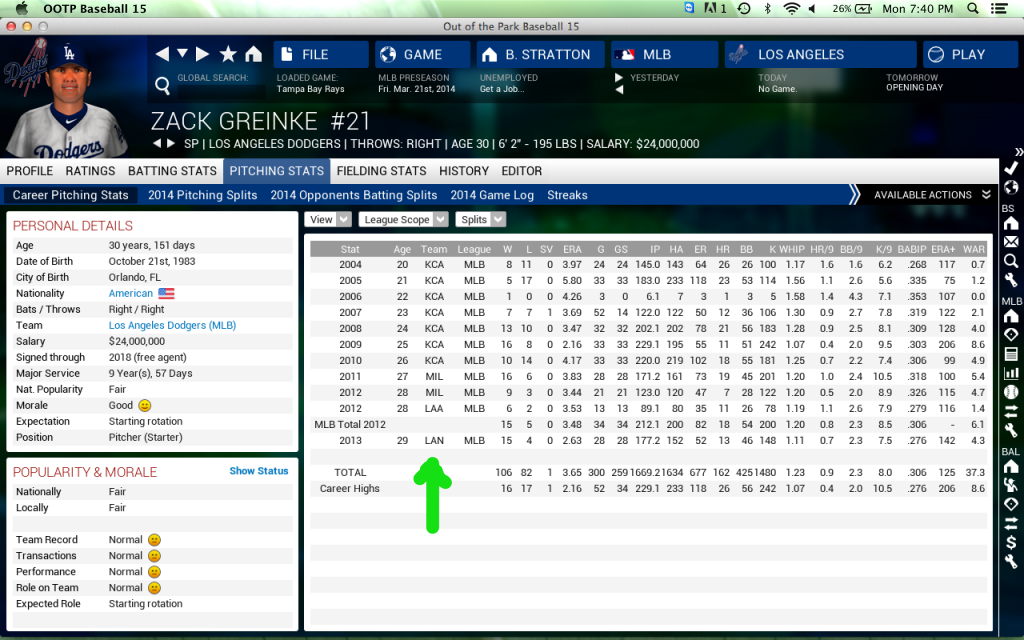
Task: Click the global search magnifier icon
Action: 162,85
